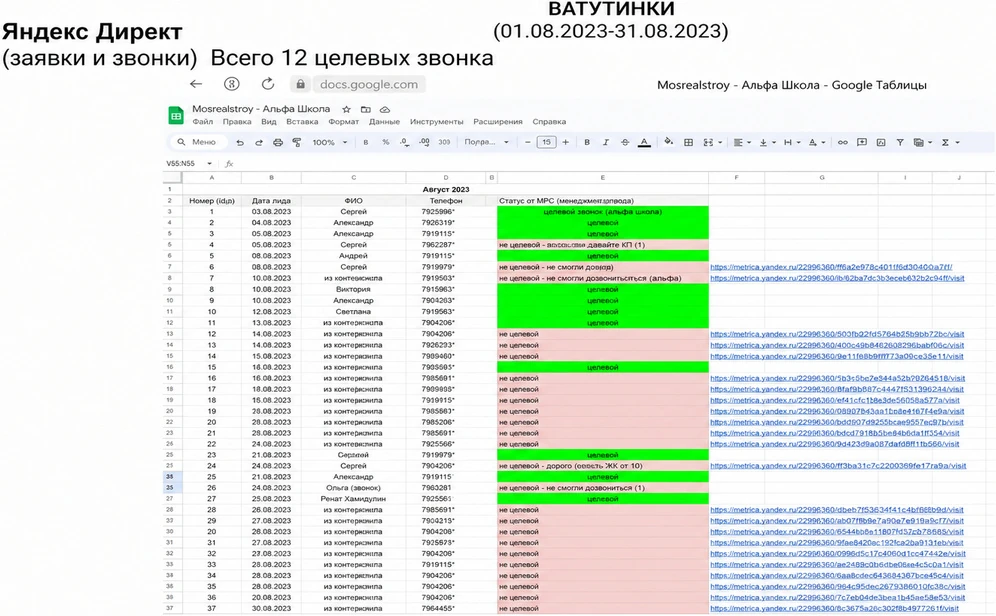Open more number formats menu
The height and width of the screenshot is (616, 996).
pos(444,142)
